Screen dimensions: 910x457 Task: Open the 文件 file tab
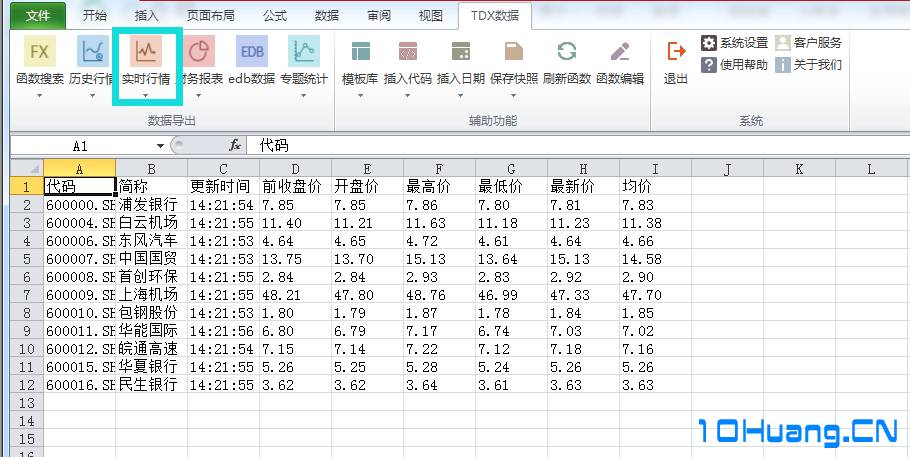(x=38, y=16)
